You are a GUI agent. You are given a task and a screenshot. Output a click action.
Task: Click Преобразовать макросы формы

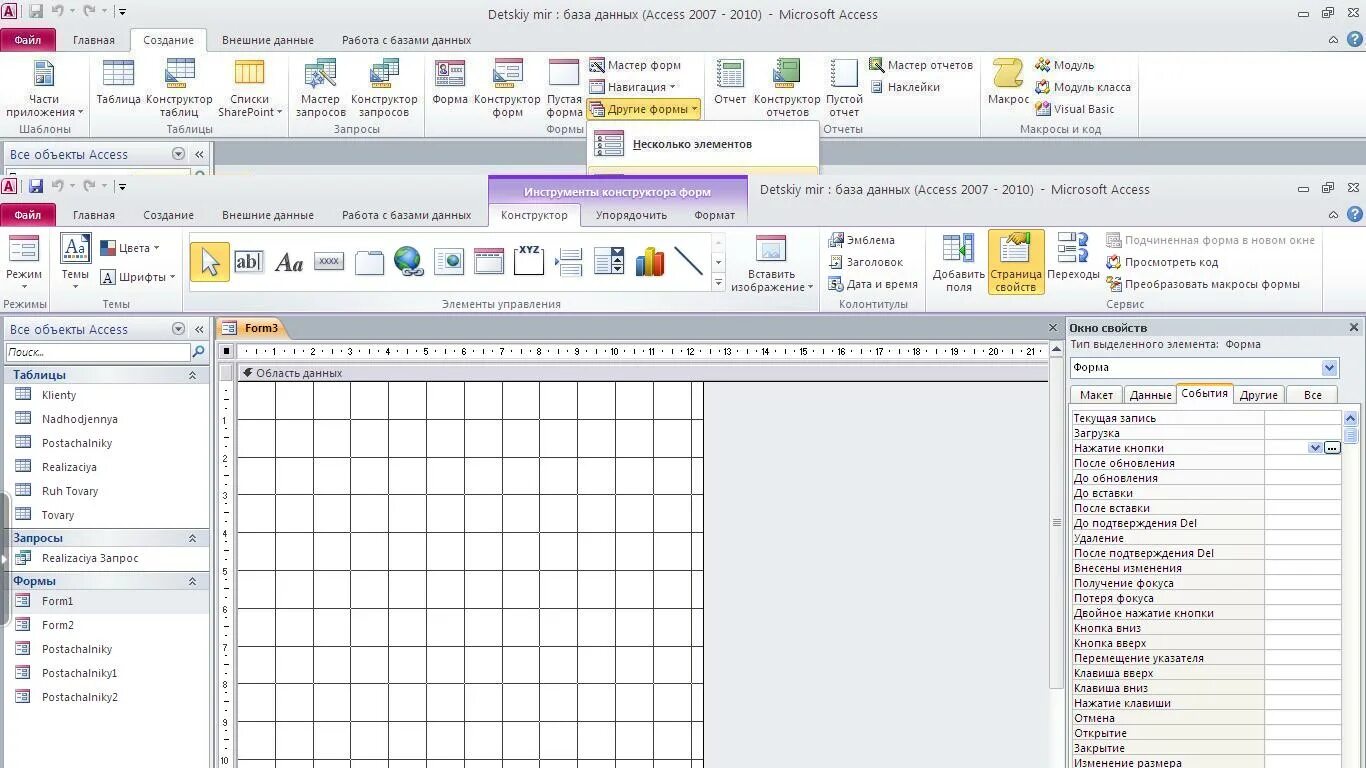coord(1202,284)
